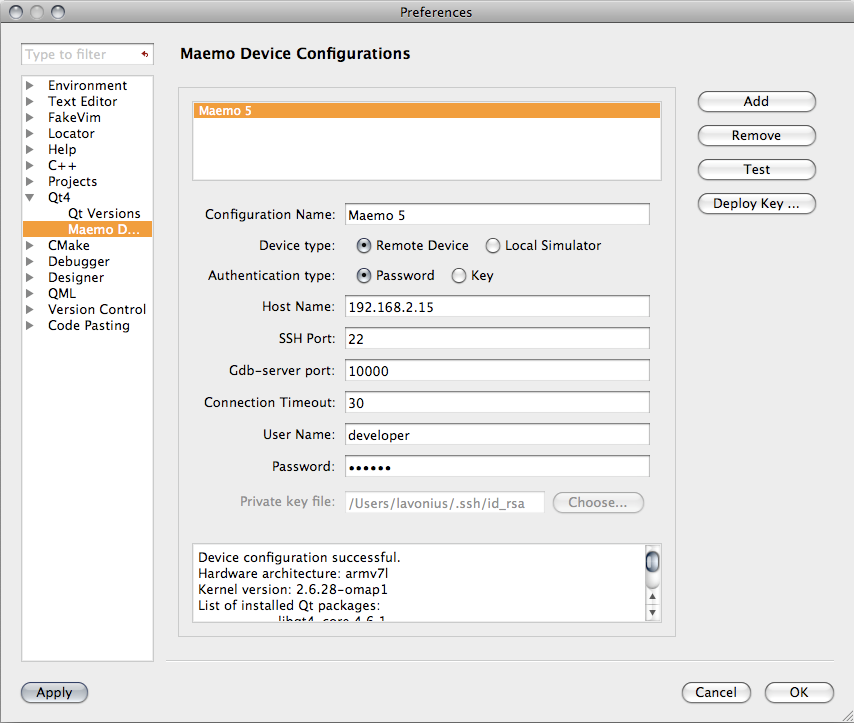This screenshot has height=723, width=854.
Task: Focus the Type to filter box
Action: point(78,55)
